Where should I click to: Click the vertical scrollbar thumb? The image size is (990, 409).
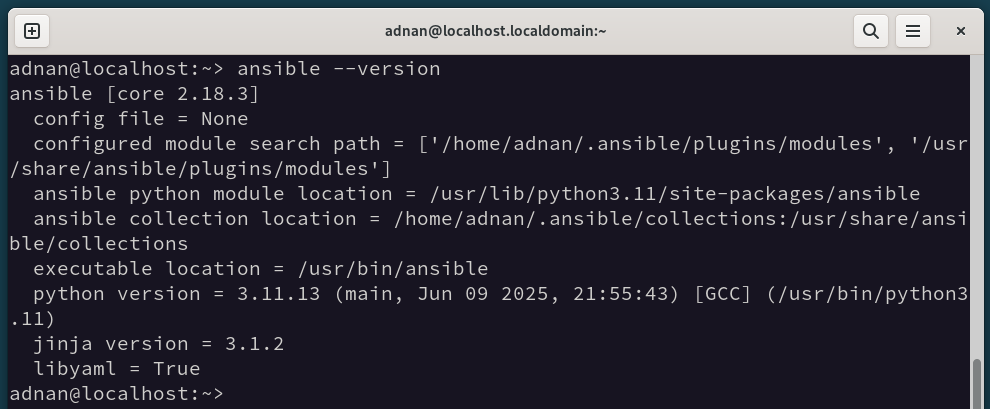pos(977,384)
